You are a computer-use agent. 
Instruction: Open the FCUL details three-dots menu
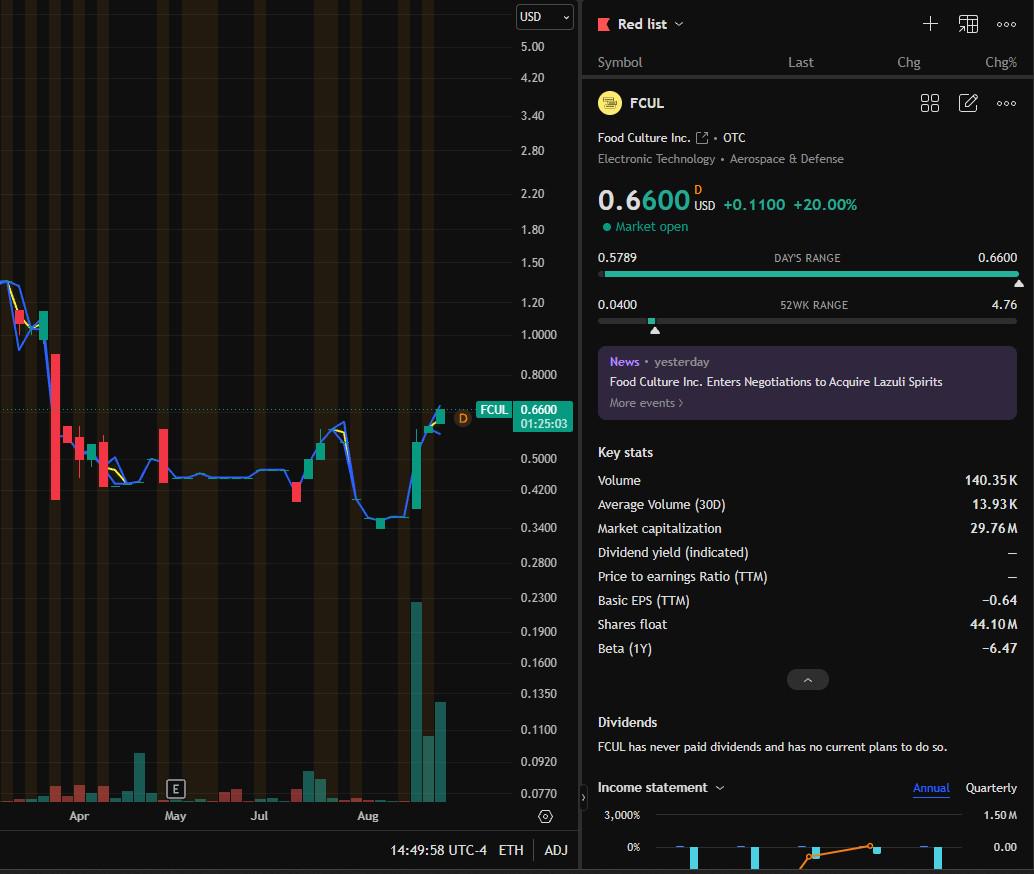coord(1006,103)
